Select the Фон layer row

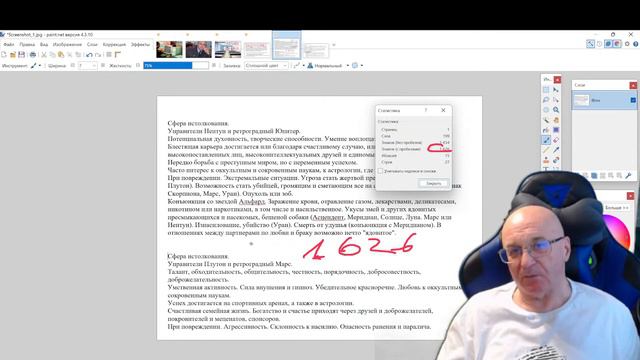604,100
